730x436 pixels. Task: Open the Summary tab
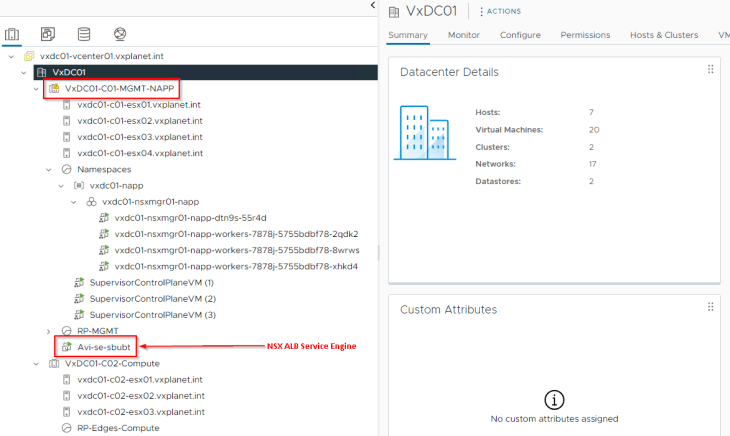click(408, 35)
